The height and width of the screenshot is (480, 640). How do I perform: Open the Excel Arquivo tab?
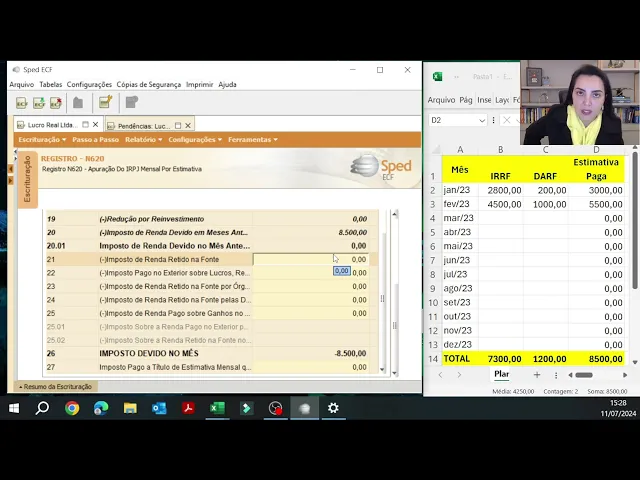pyautogui.click(x=441, y=100)
